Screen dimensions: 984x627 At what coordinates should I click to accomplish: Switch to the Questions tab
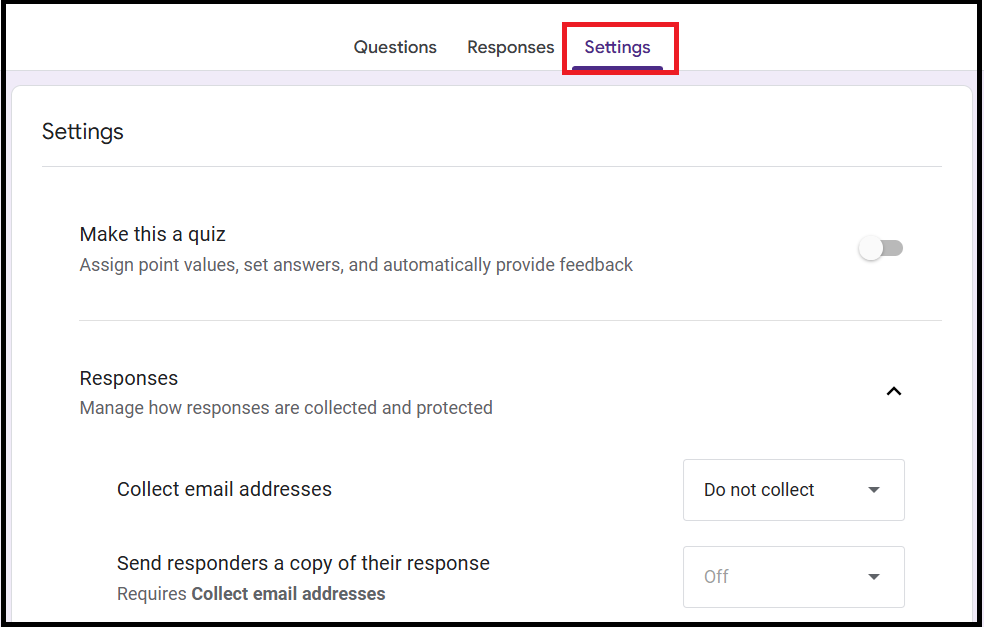coord(395,47)
